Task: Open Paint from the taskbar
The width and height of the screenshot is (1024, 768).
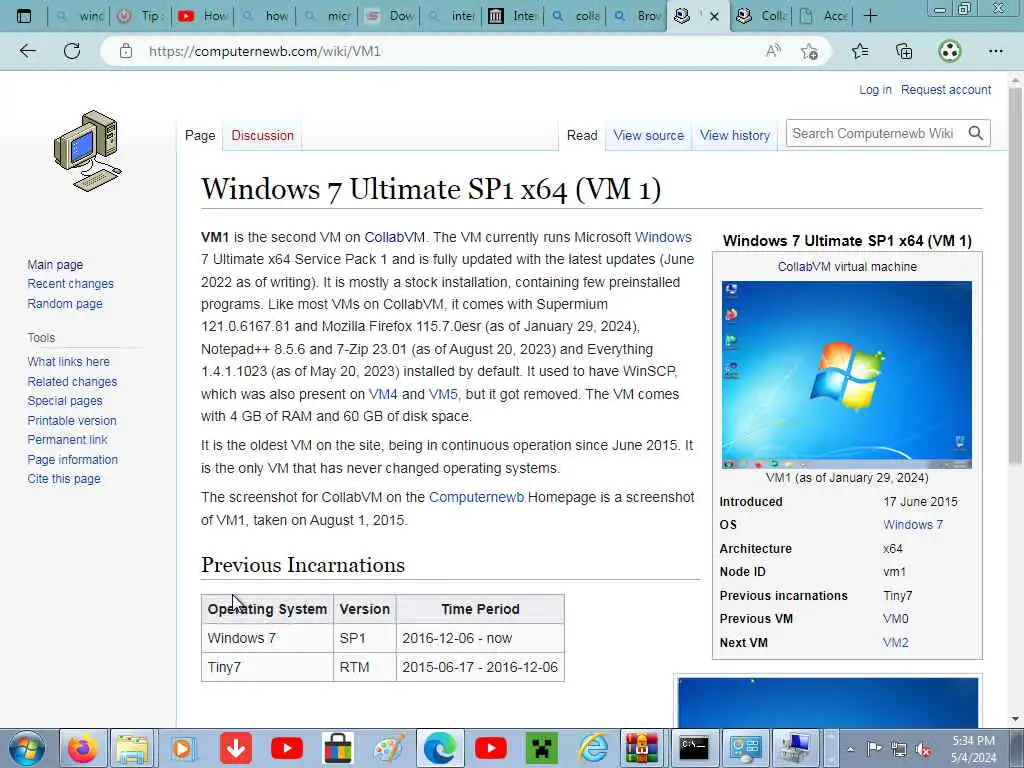Action: pyautogui.click(x=389, y=748)
